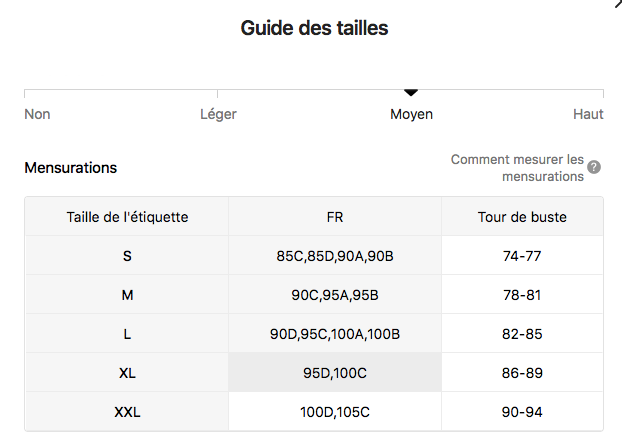Click the "74-77" bust measurement cell
The image size is (622, 446).
tap(522, 256)
